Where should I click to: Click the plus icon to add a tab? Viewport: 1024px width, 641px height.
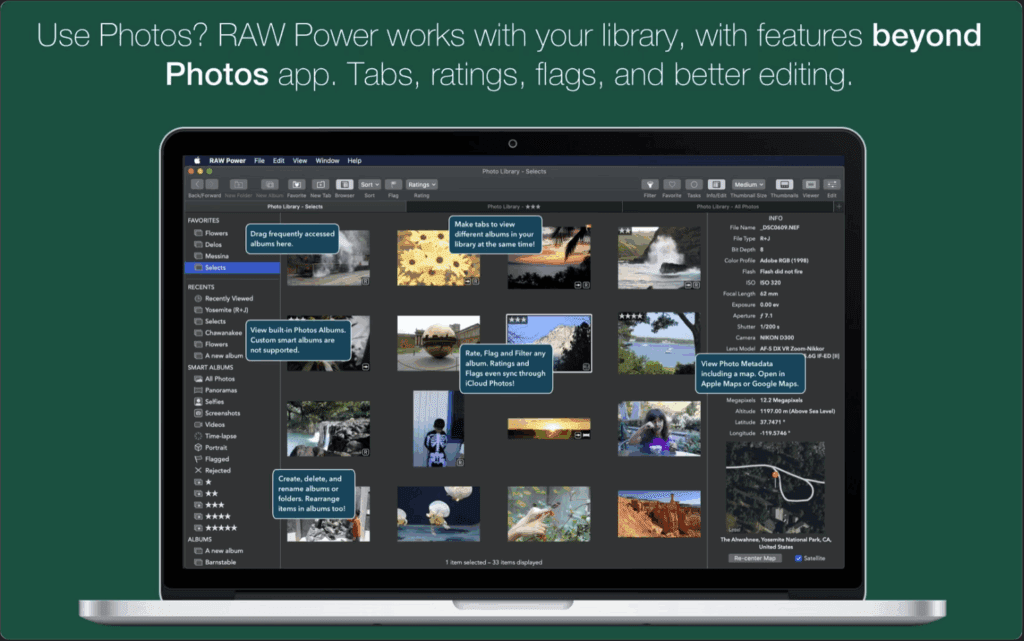[x=839, y=206]
